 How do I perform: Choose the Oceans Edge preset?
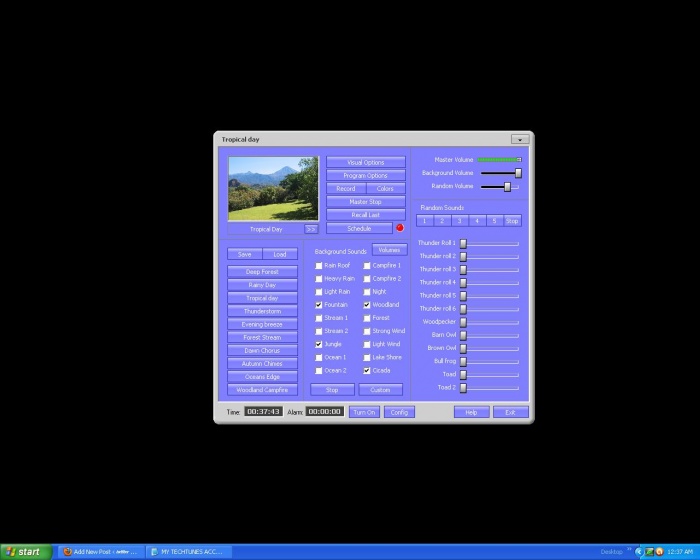(262, 377)
